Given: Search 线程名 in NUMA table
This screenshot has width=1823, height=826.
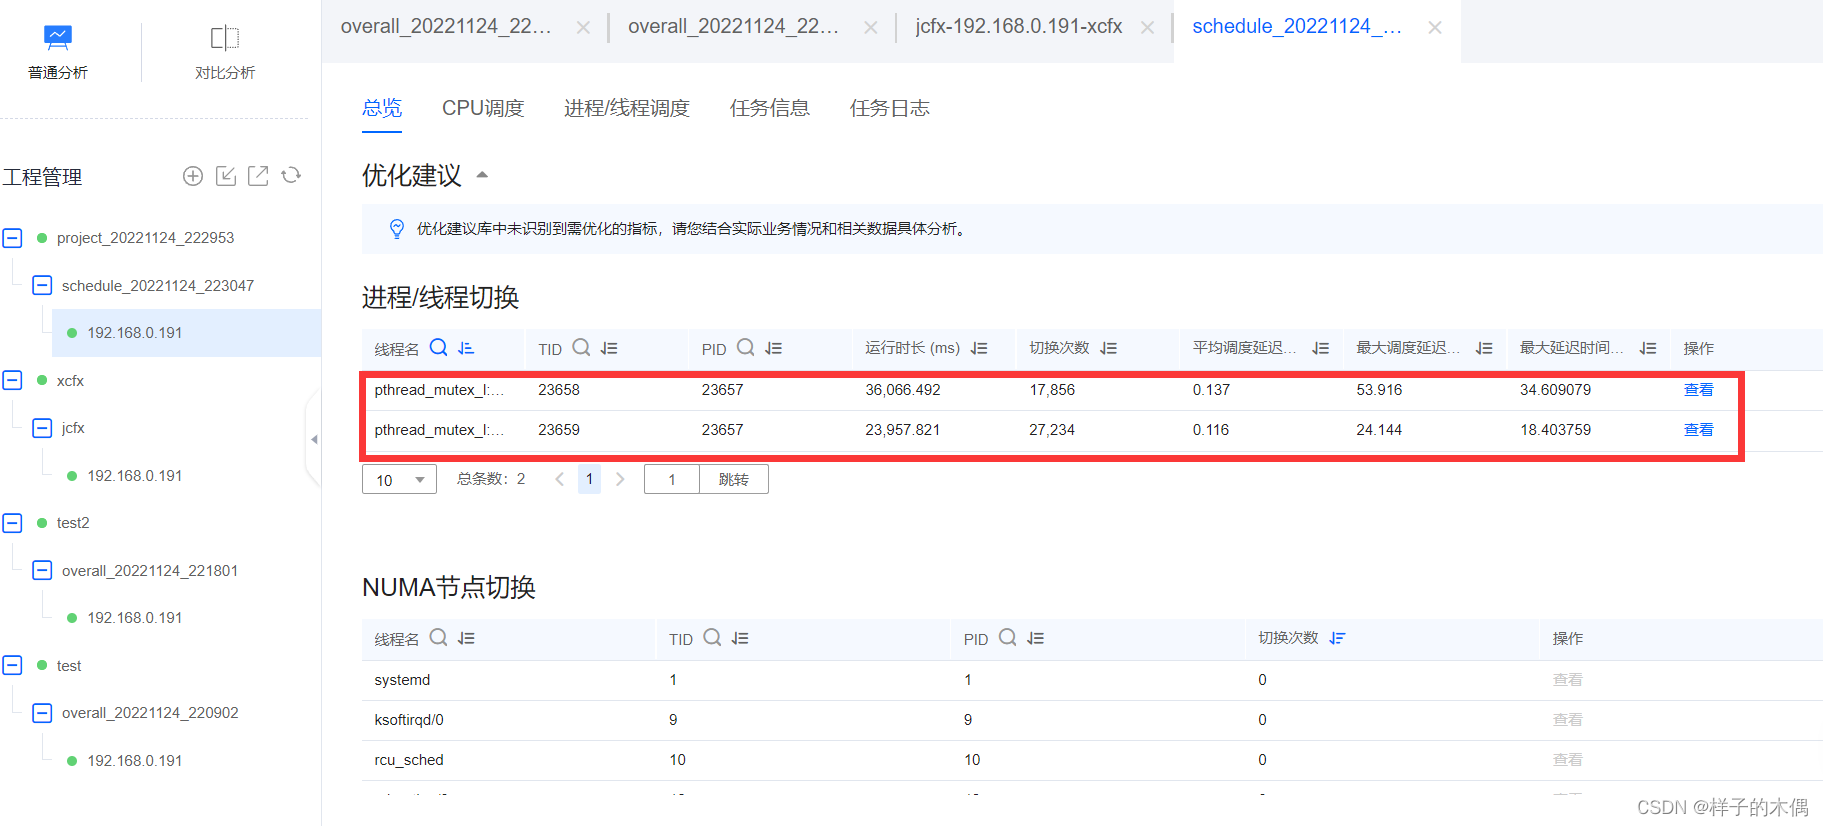Looking at the screenshot, I should tap(438, 638).
